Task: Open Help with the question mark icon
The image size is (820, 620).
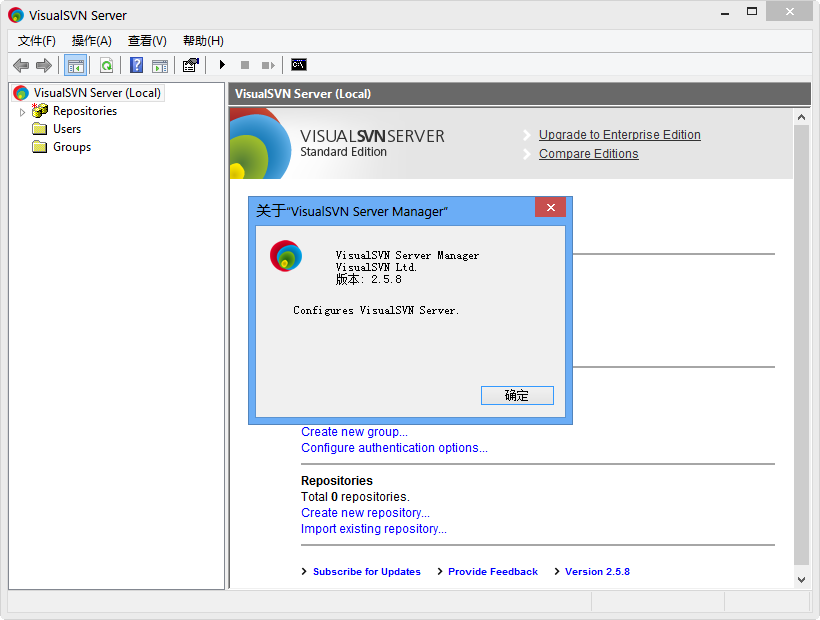Action: point(136,65)
